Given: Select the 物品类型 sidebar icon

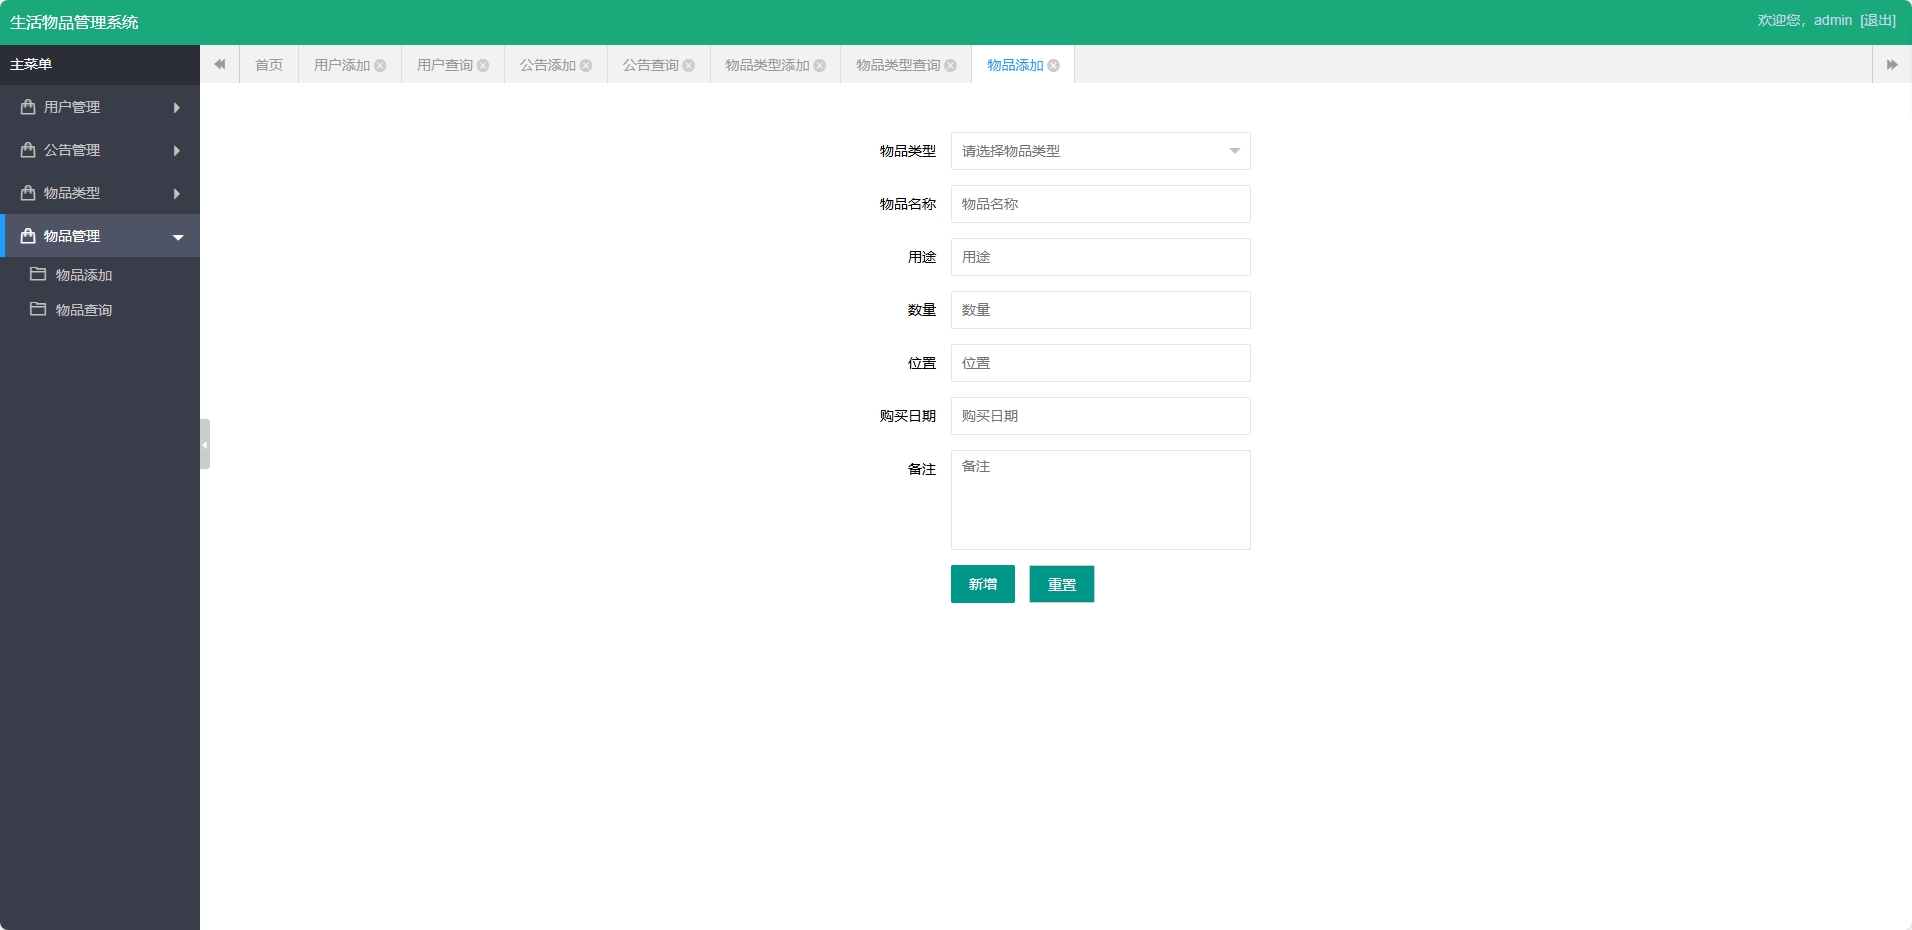Looking at the screenshot, I should coord(27,193).
